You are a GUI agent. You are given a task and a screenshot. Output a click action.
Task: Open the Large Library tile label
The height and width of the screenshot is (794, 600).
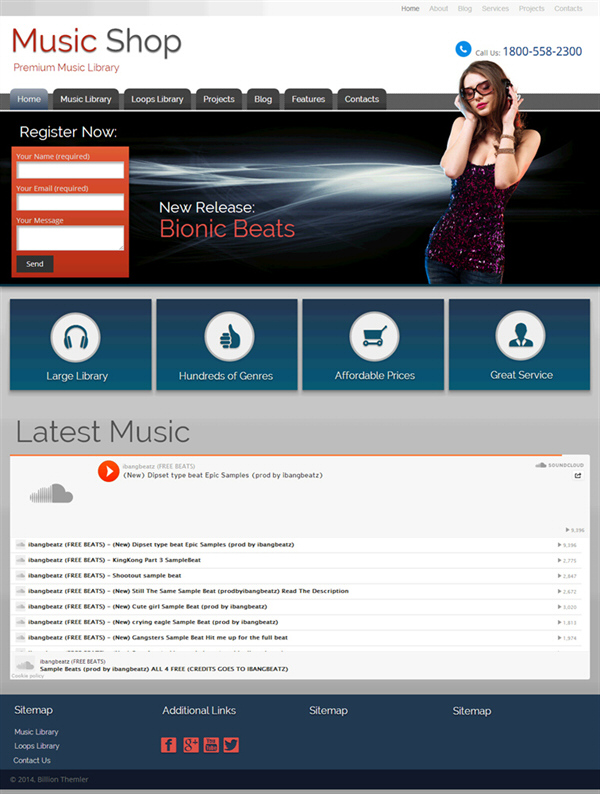coord(77,376)
